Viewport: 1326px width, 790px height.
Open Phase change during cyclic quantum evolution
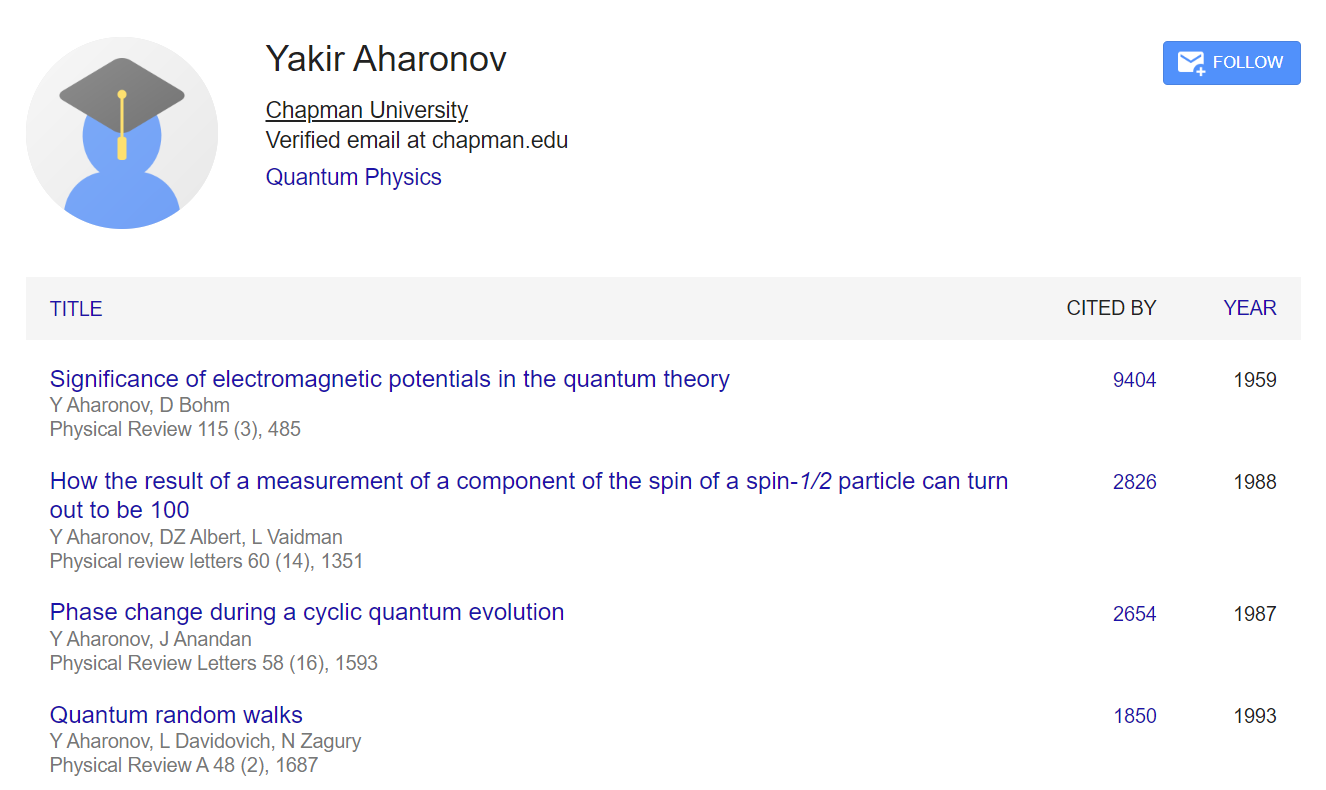click(x=307, y=612)
